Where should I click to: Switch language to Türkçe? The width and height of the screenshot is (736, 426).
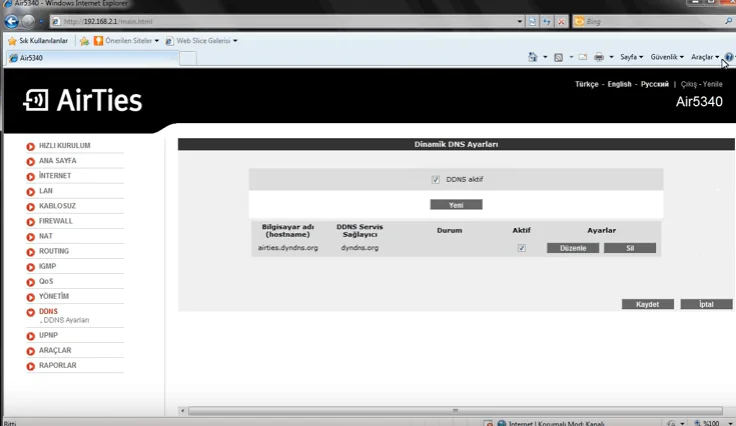(x=587, y=84)
